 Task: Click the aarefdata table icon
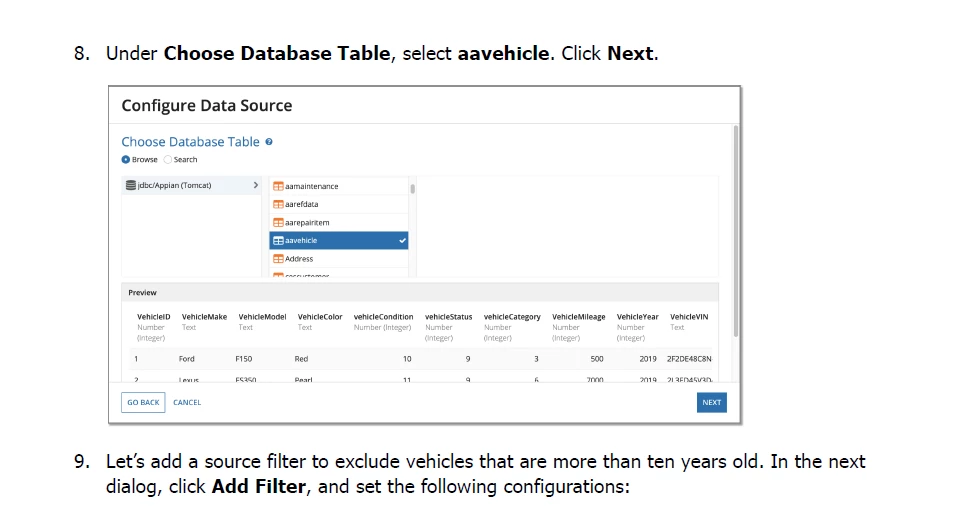pos(278,204)
